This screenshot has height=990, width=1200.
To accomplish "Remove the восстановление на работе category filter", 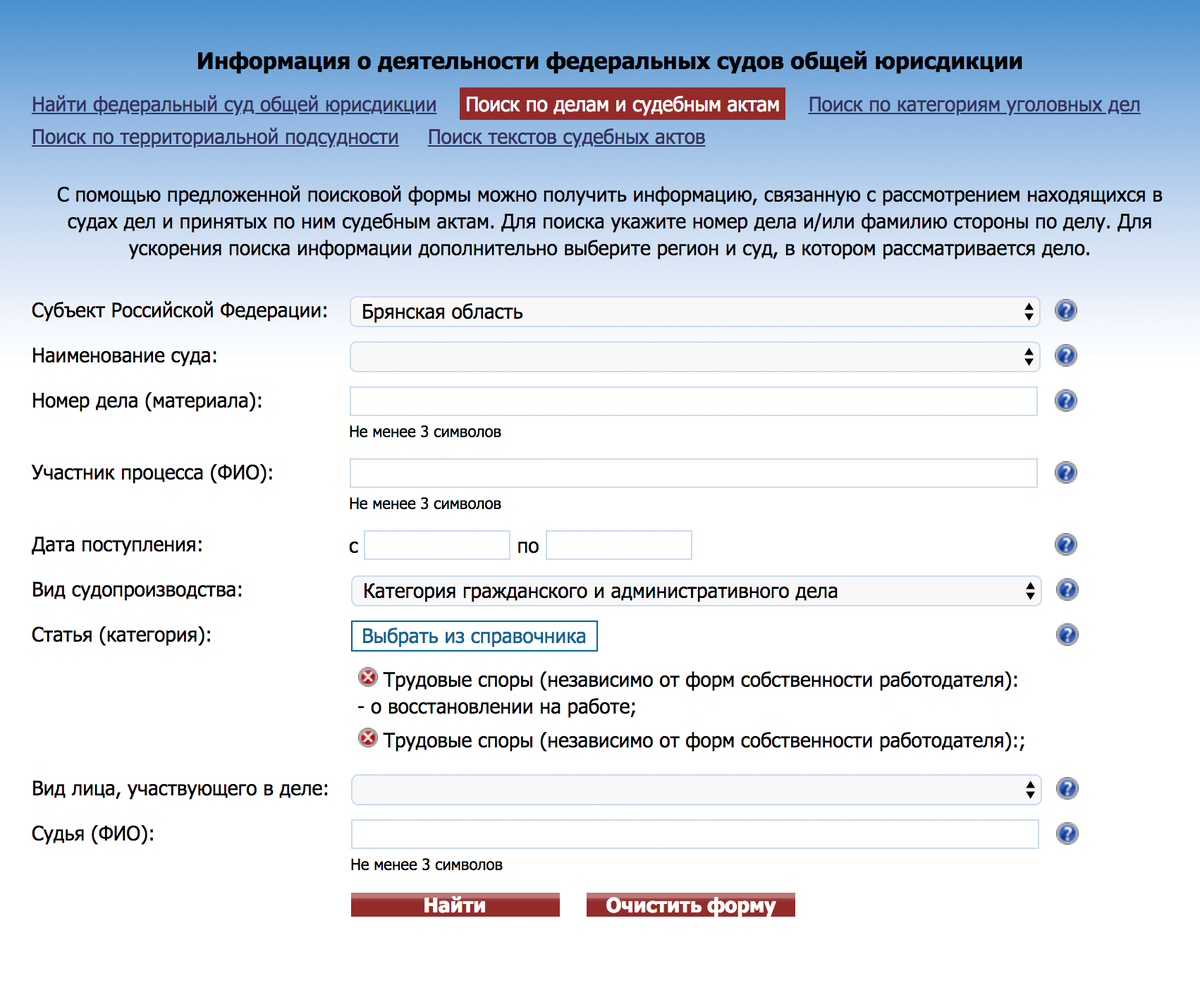I will [367, 677].
